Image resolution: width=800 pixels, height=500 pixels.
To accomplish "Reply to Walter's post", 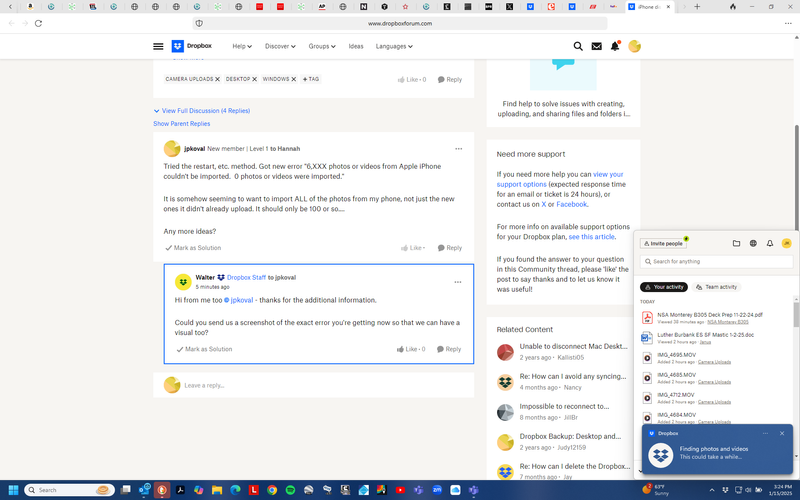I will pyautogui.click(x=449, y=349).
